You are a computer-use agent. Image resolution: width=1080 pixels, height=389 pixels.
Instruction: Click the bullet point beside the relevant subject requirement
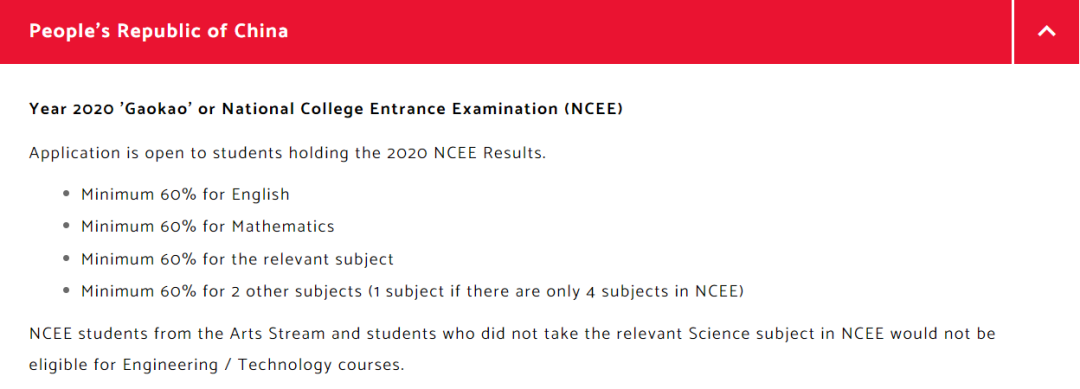point(66,260)
